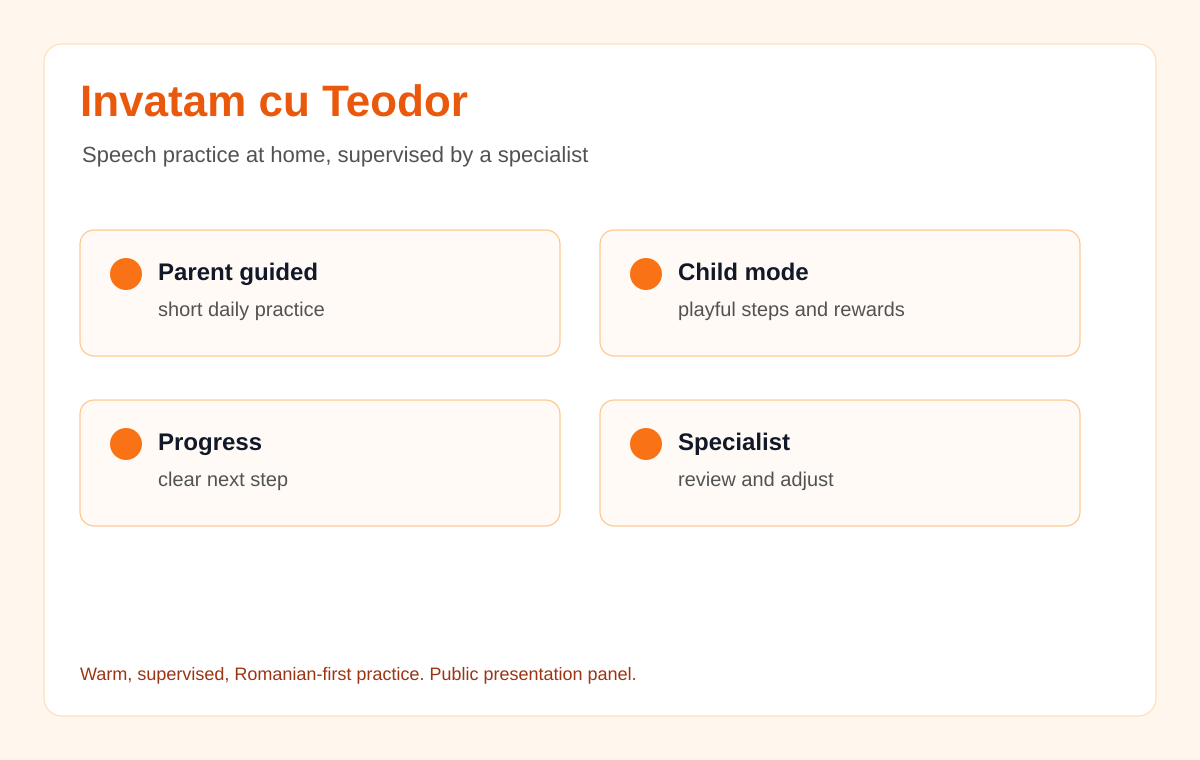Click the short daily practice description
Viewport: 1200px width, 760px height.
(x=241, y=310)
